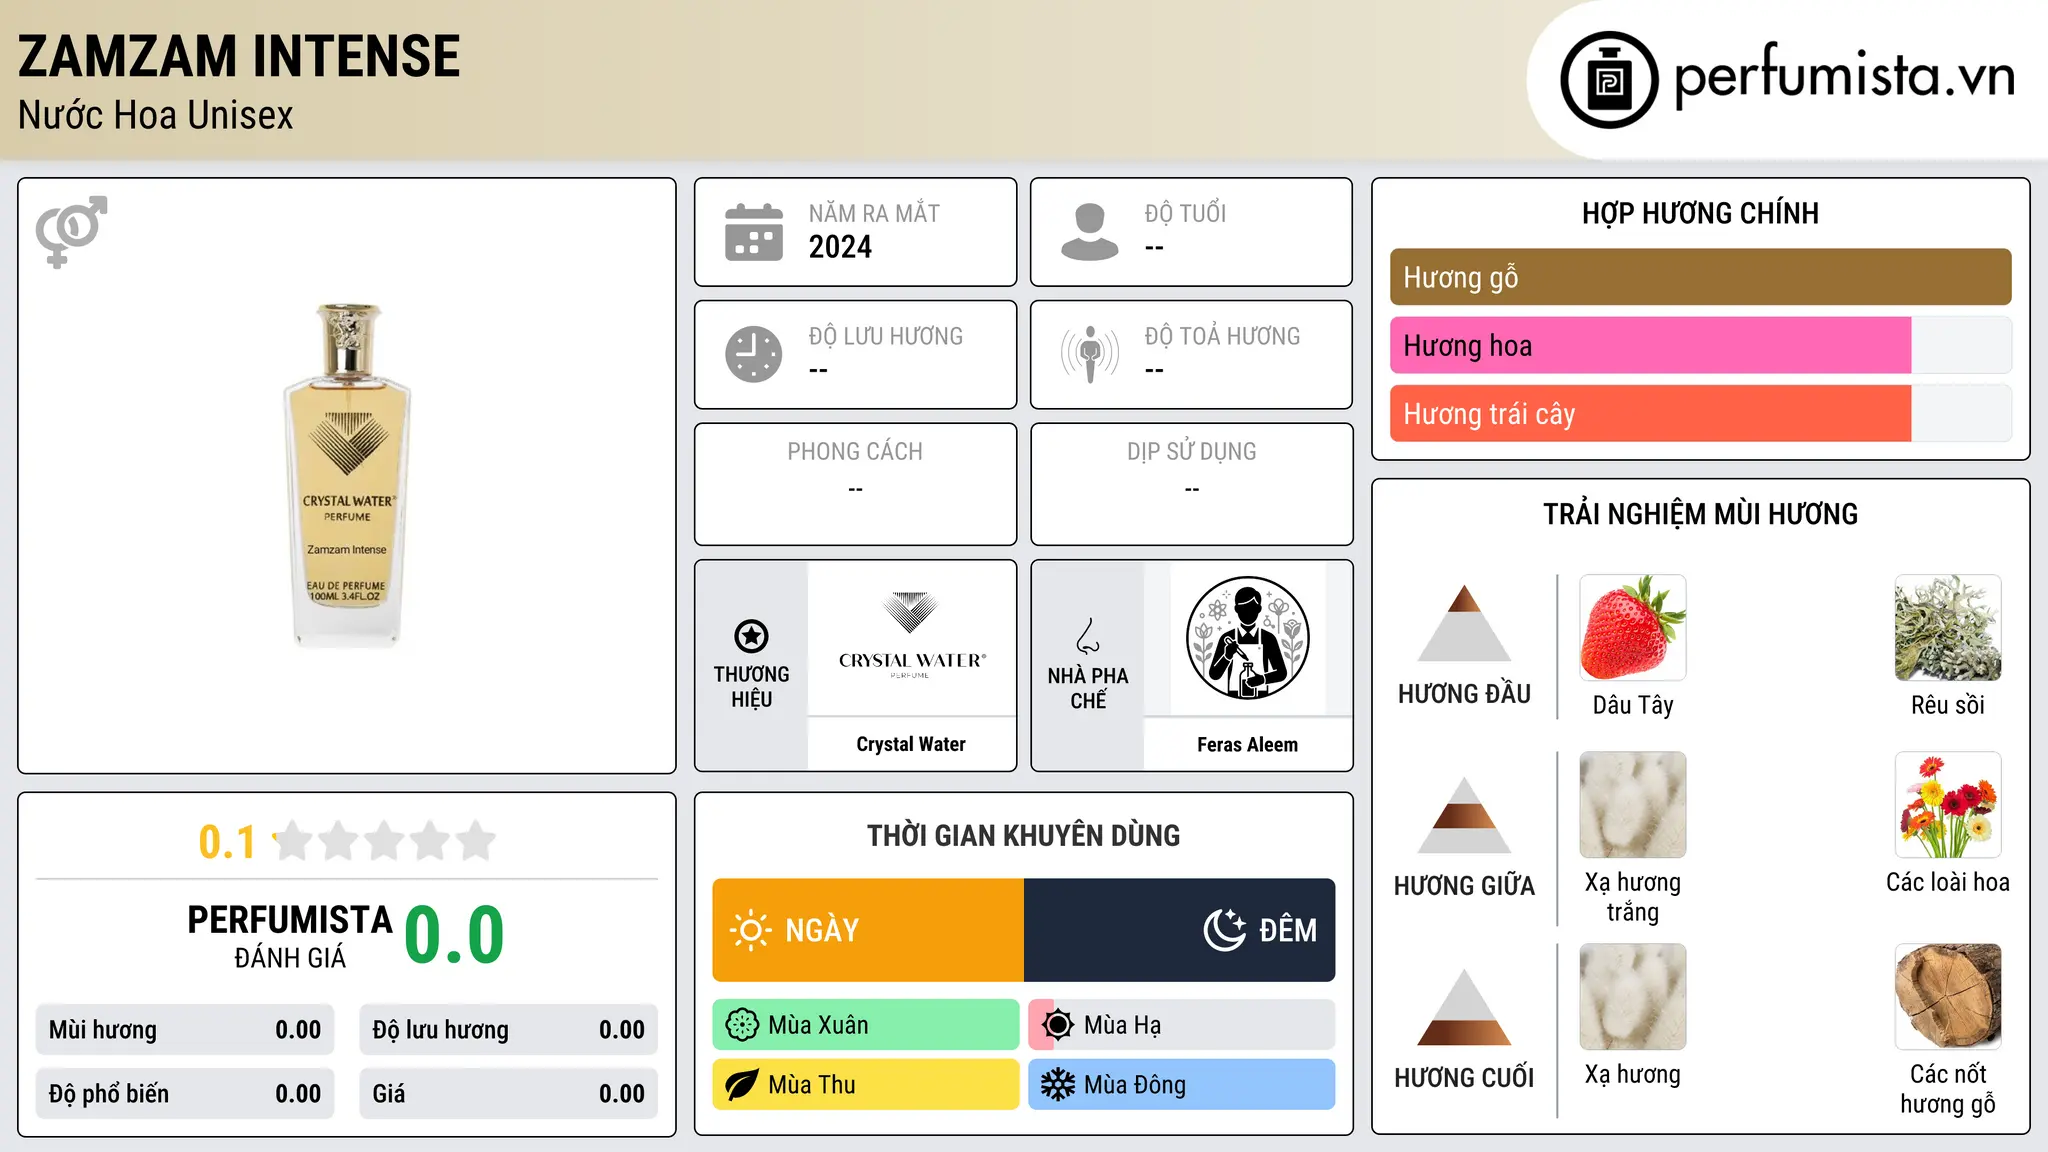2048x1152 pixels.
Task: Click the Mùi hương score row
Action: [185, 1030]
